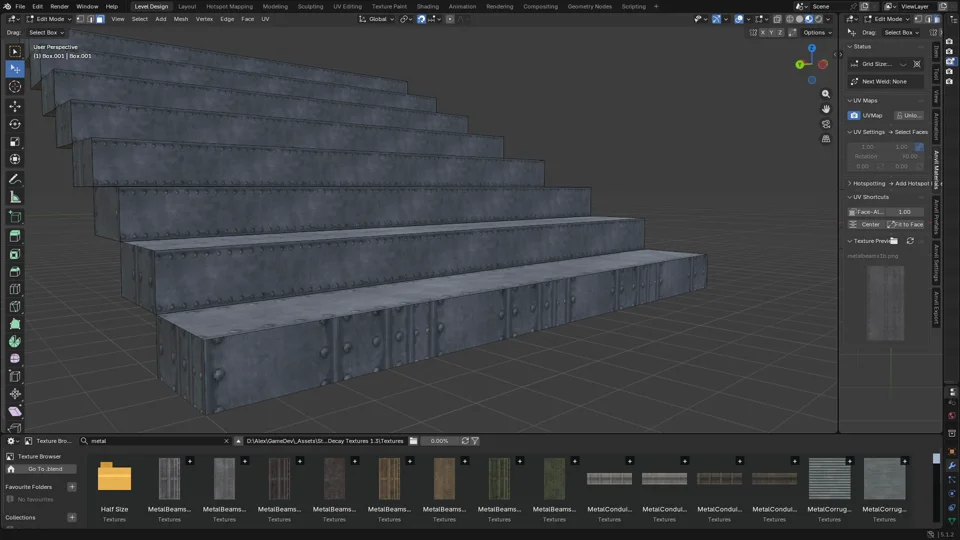Toggle snapping magnet in the header
This screenshot has height=540, width=960.
click(x=421, y=19)
